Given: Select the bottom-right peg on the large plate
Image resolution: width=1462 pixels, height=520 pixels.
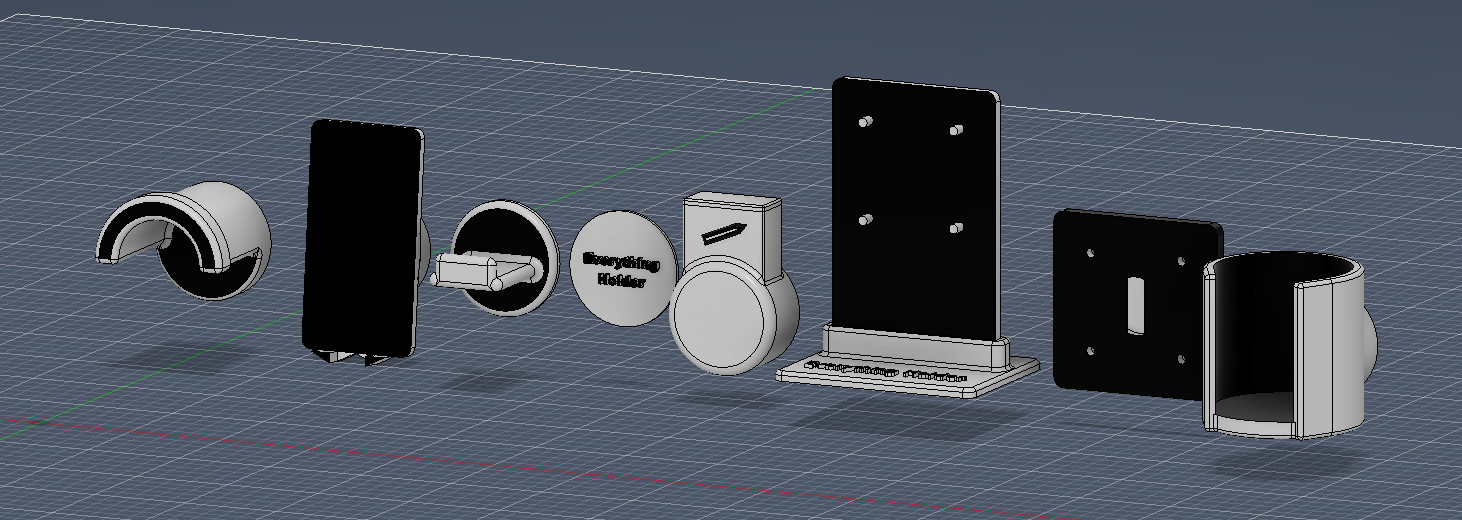Looking at the screenshot, I should [x=958, y=229].
